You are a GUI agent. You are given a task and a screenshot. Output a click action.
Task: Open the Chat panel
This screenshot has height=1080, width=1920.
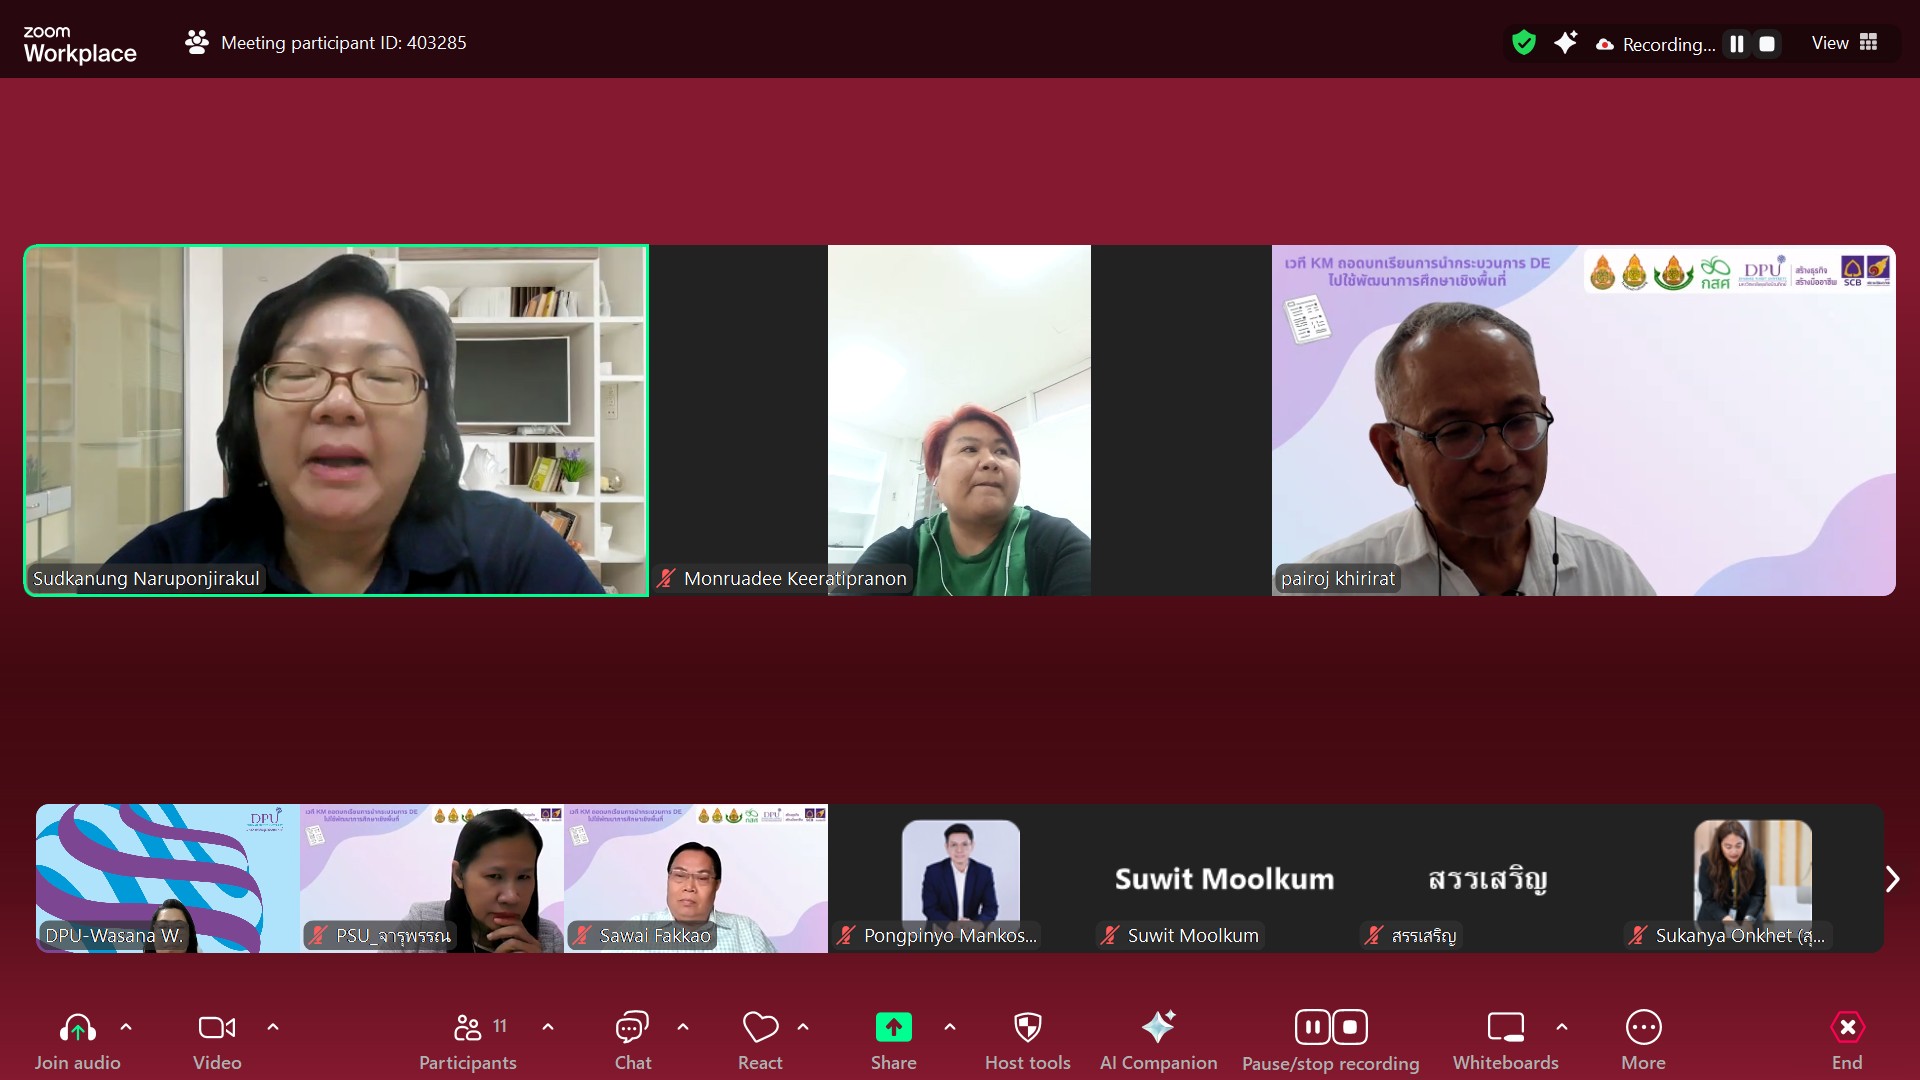point(632,1040)
